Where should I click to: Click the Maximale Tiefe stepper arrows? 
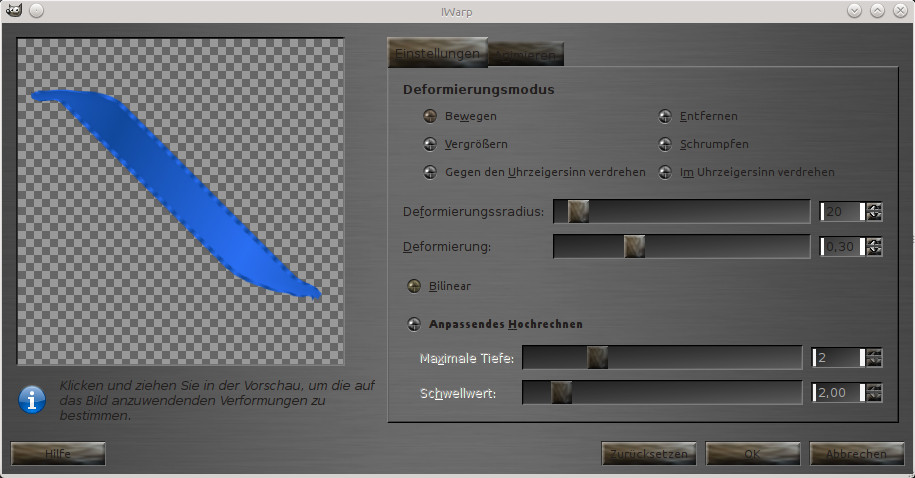coord(875,358)
